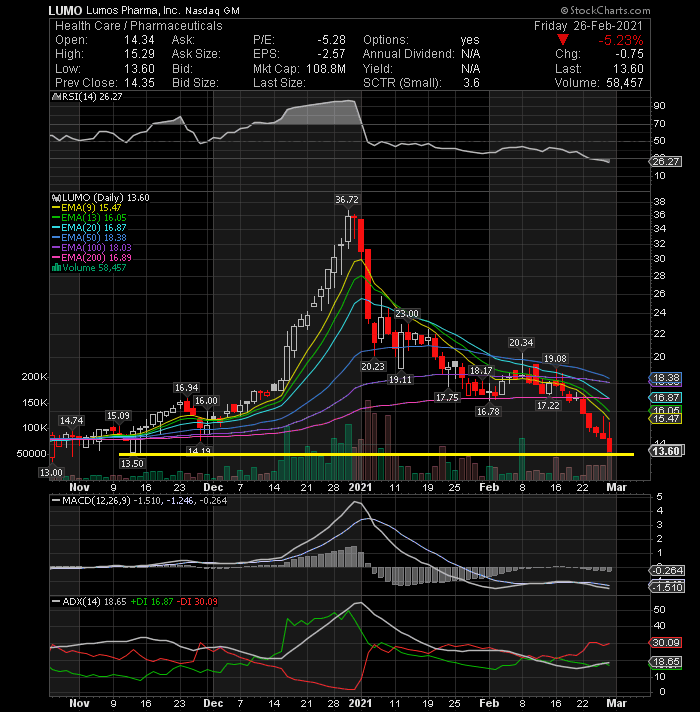The image size is (700, 712).
Task: Click the green Volume bars legend icon
Action: coord(56,268)
